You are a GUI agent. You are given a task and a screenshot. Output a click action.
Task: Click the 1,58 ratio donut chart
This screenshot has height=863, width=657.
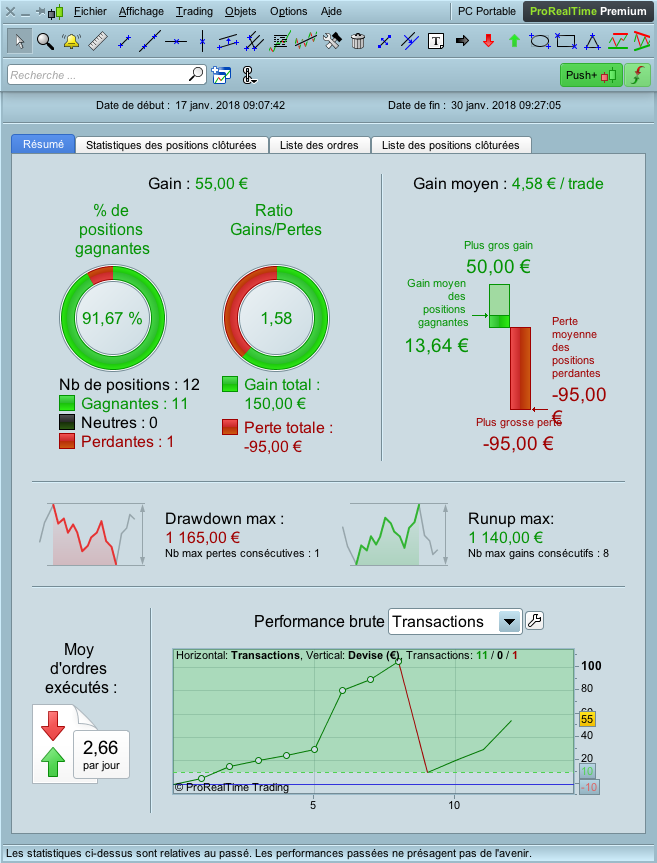(x=276, y=318)
